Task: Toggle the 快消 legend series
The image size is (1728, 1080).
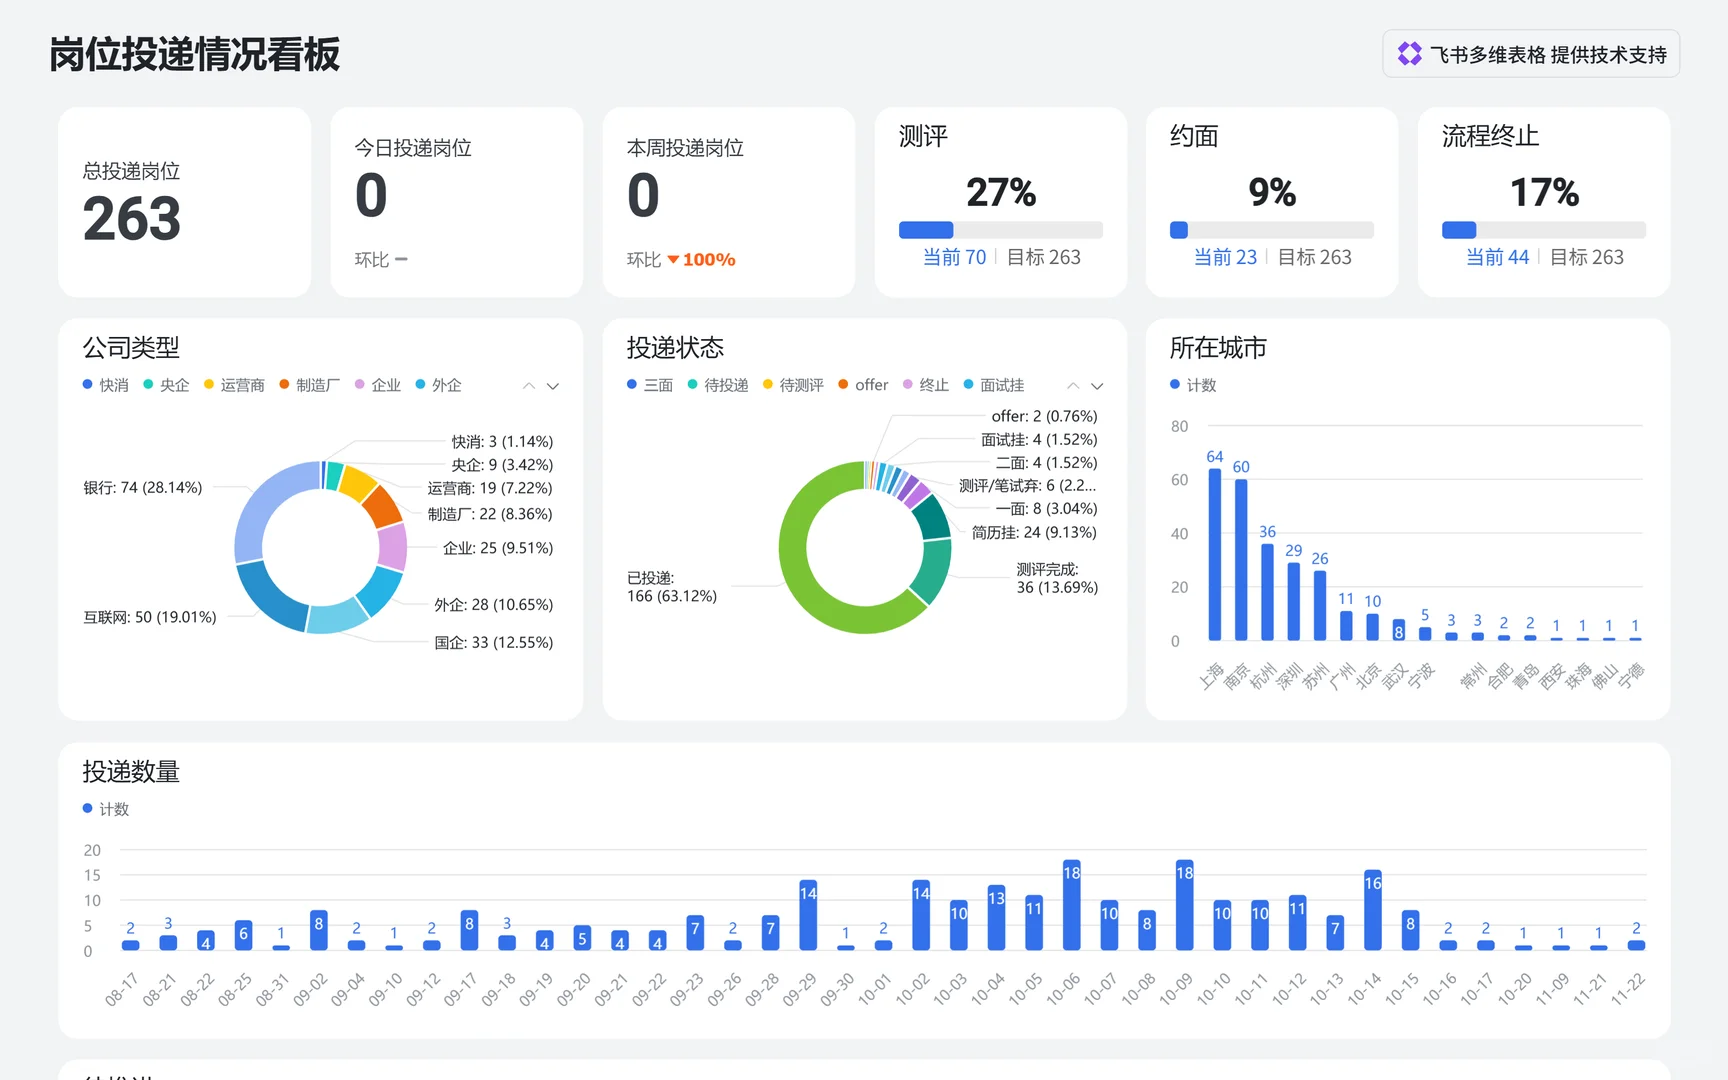Action: [106, 385]
